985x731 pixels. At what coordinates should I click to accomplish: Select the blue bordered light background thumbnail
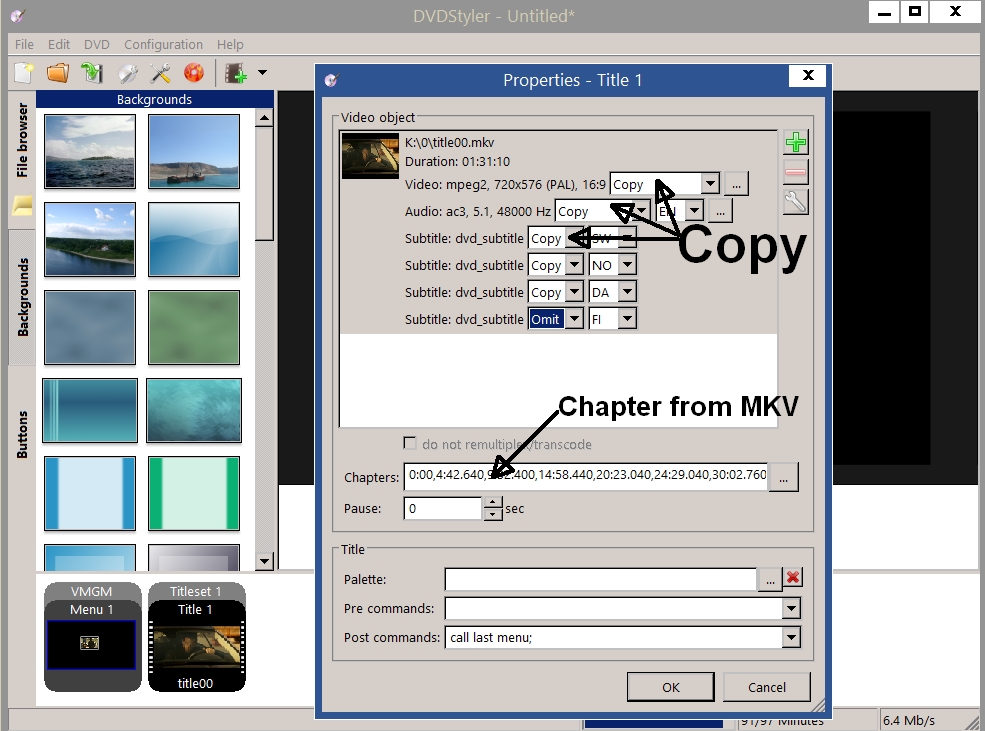pyautogui.click(x=90, y=493)
